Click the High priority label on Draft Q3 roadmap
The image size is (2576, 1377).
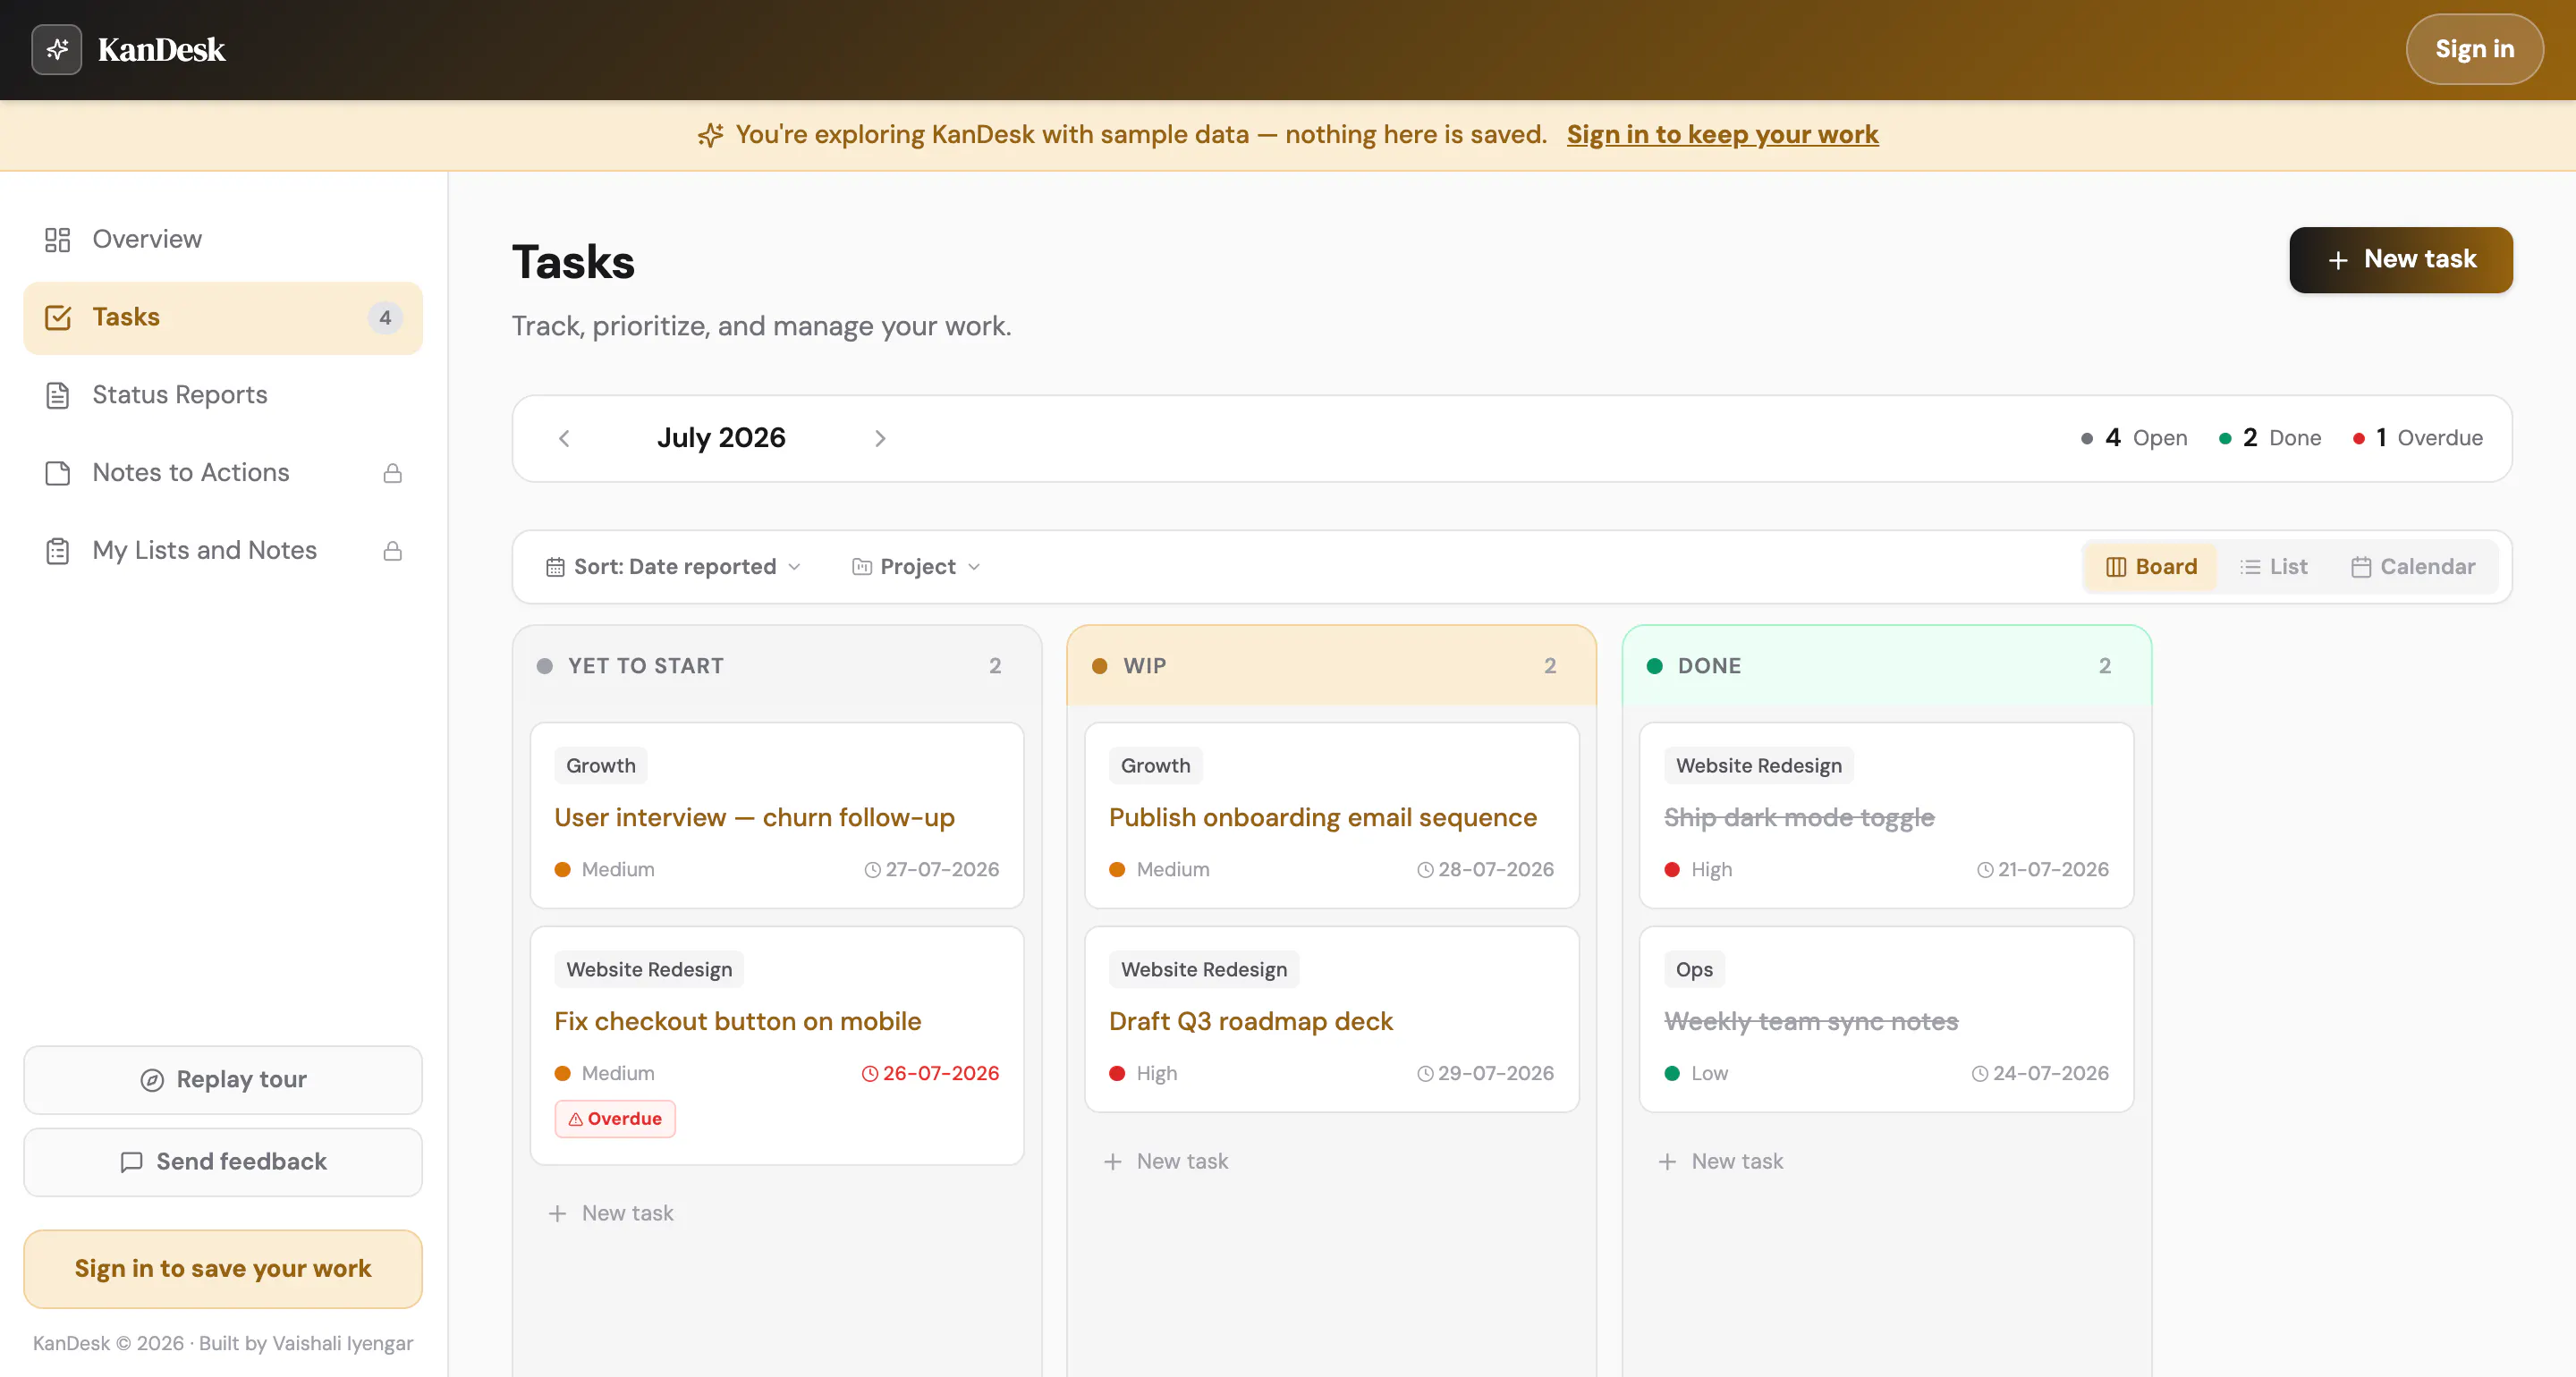pyautogui.click(x=1156, y=1074)
